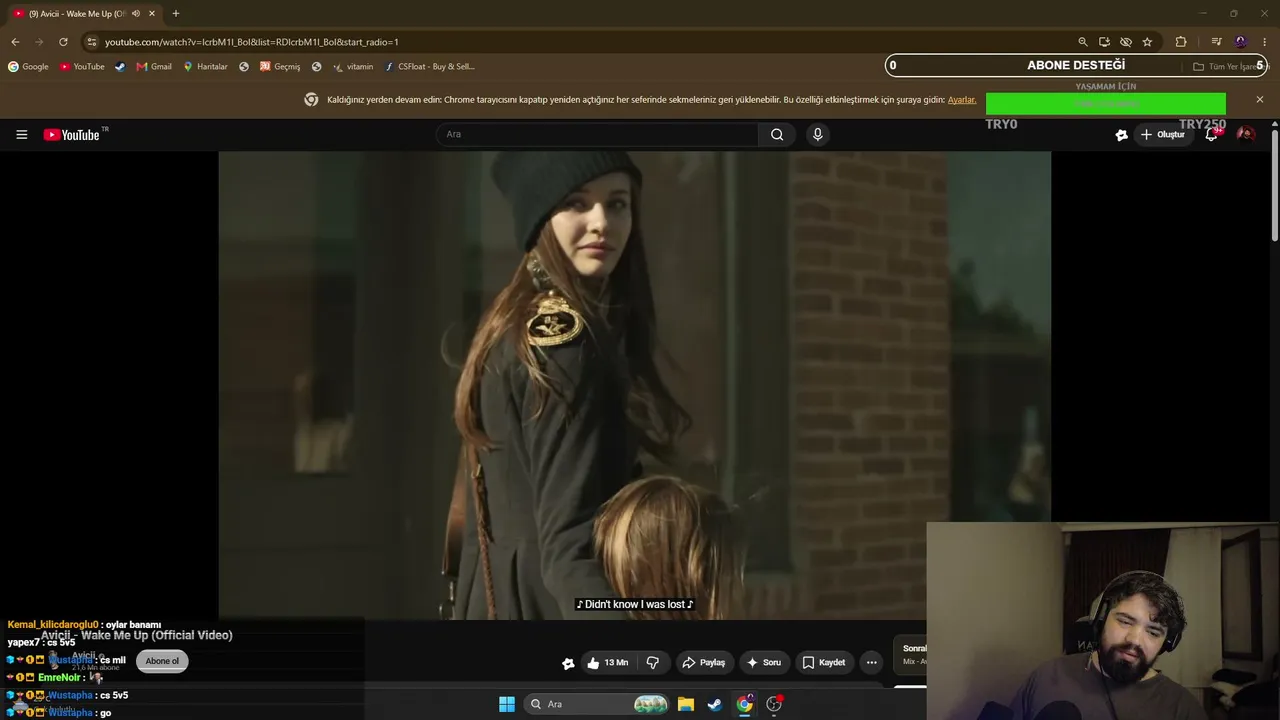The height and width of the screenshot is (720, 1280).
Task: Click the crossed-eye icon in address bar
Action: click(x=1126, y=42)
